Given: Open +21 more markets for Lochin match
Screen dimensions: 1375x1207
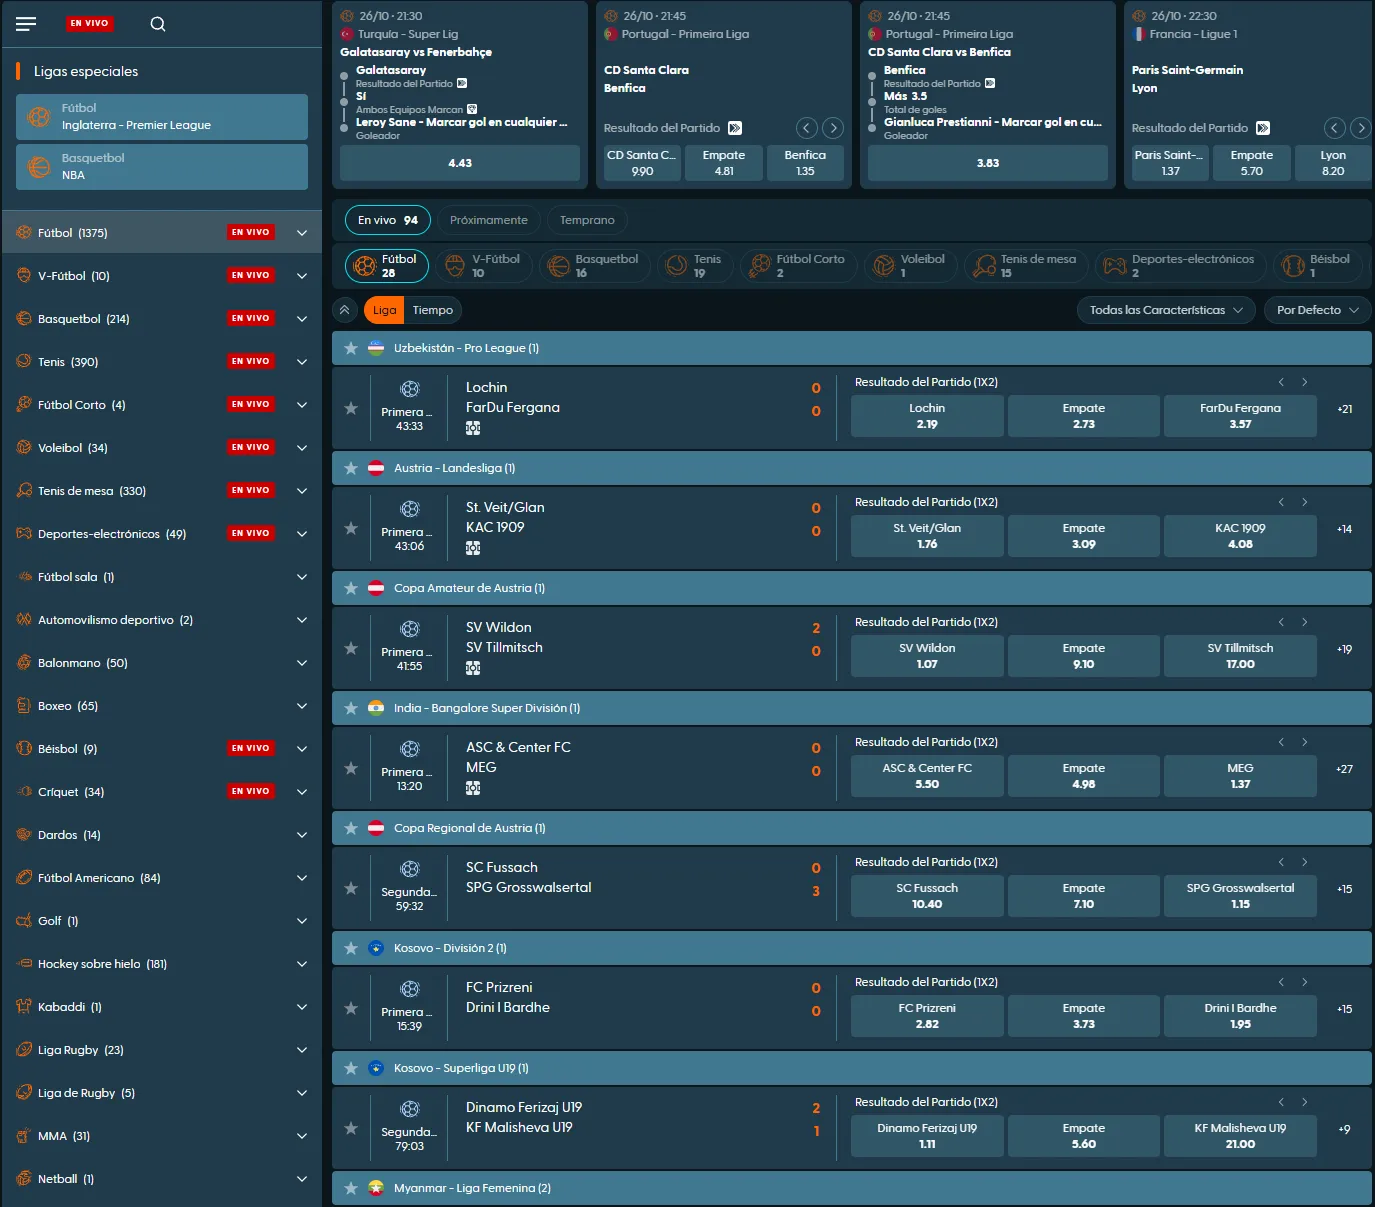Looking at the screenshot, I should click(x=1344, y=409).
